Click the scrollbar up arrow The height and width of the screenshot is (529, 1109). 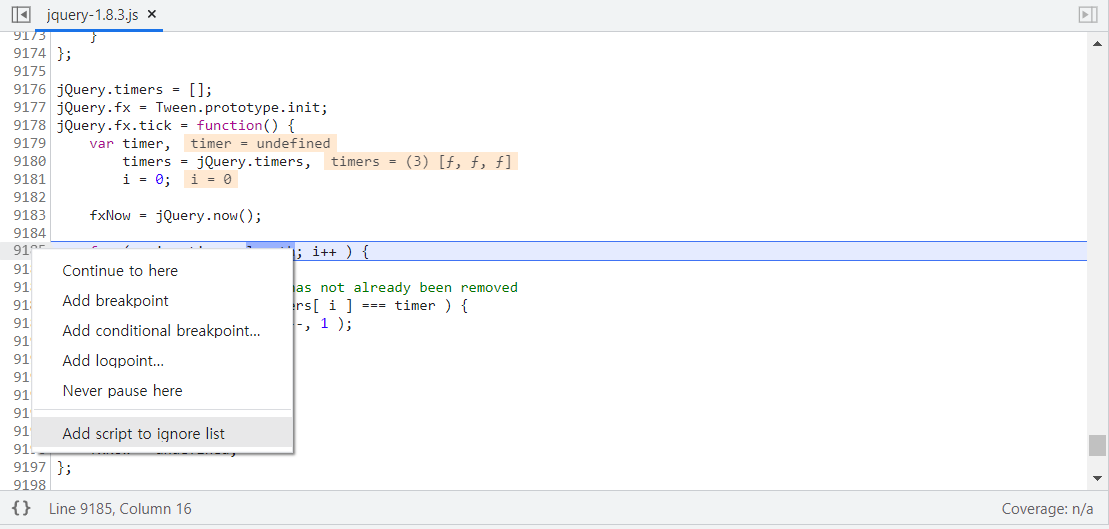(x=1098, y=44)
